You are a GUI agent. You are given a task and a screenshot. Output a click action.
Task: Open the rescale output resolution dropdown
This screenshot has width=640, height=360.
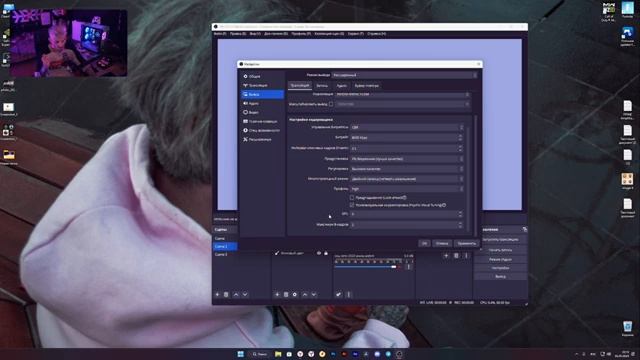tap(402, 104)
